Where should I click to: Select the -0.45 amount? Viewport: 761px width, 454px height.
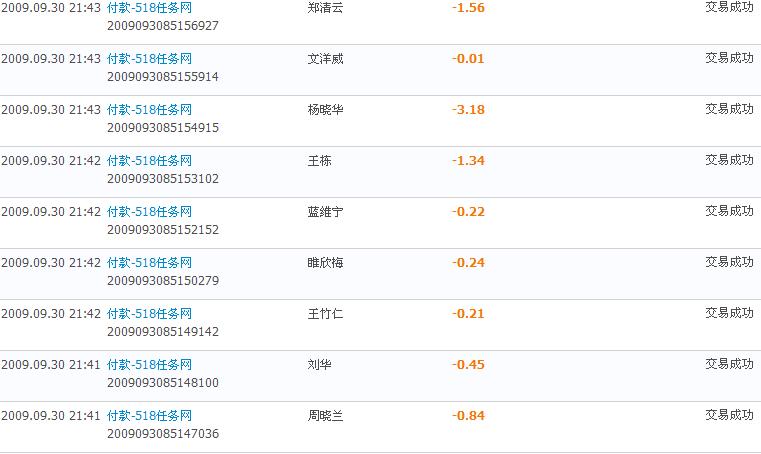pyautogui.click(x=468, y=365)
